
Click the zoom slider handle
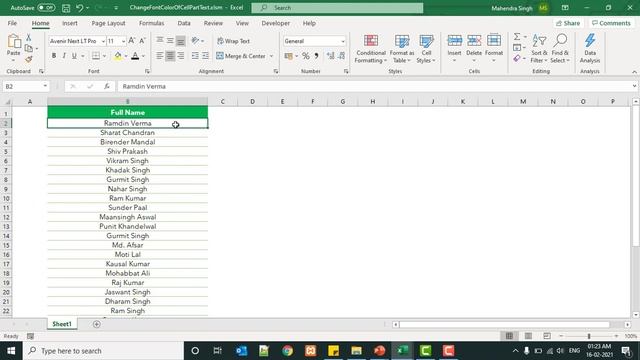(589, 336)
